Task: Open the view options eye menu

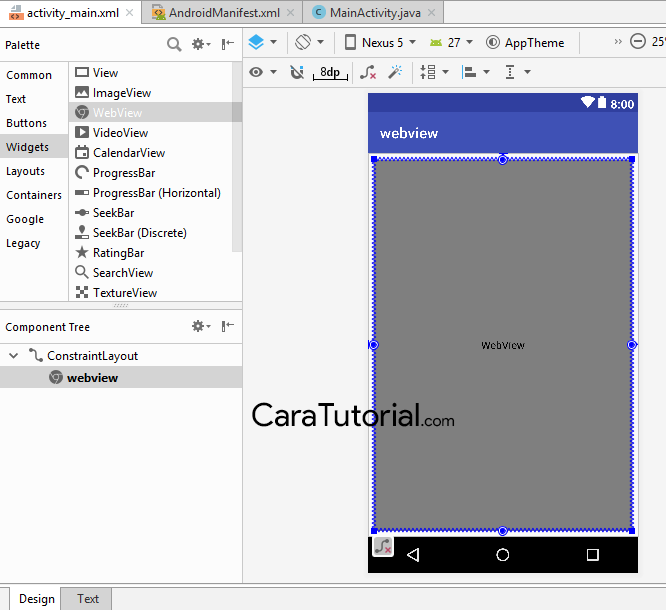Action: (262, 72)
